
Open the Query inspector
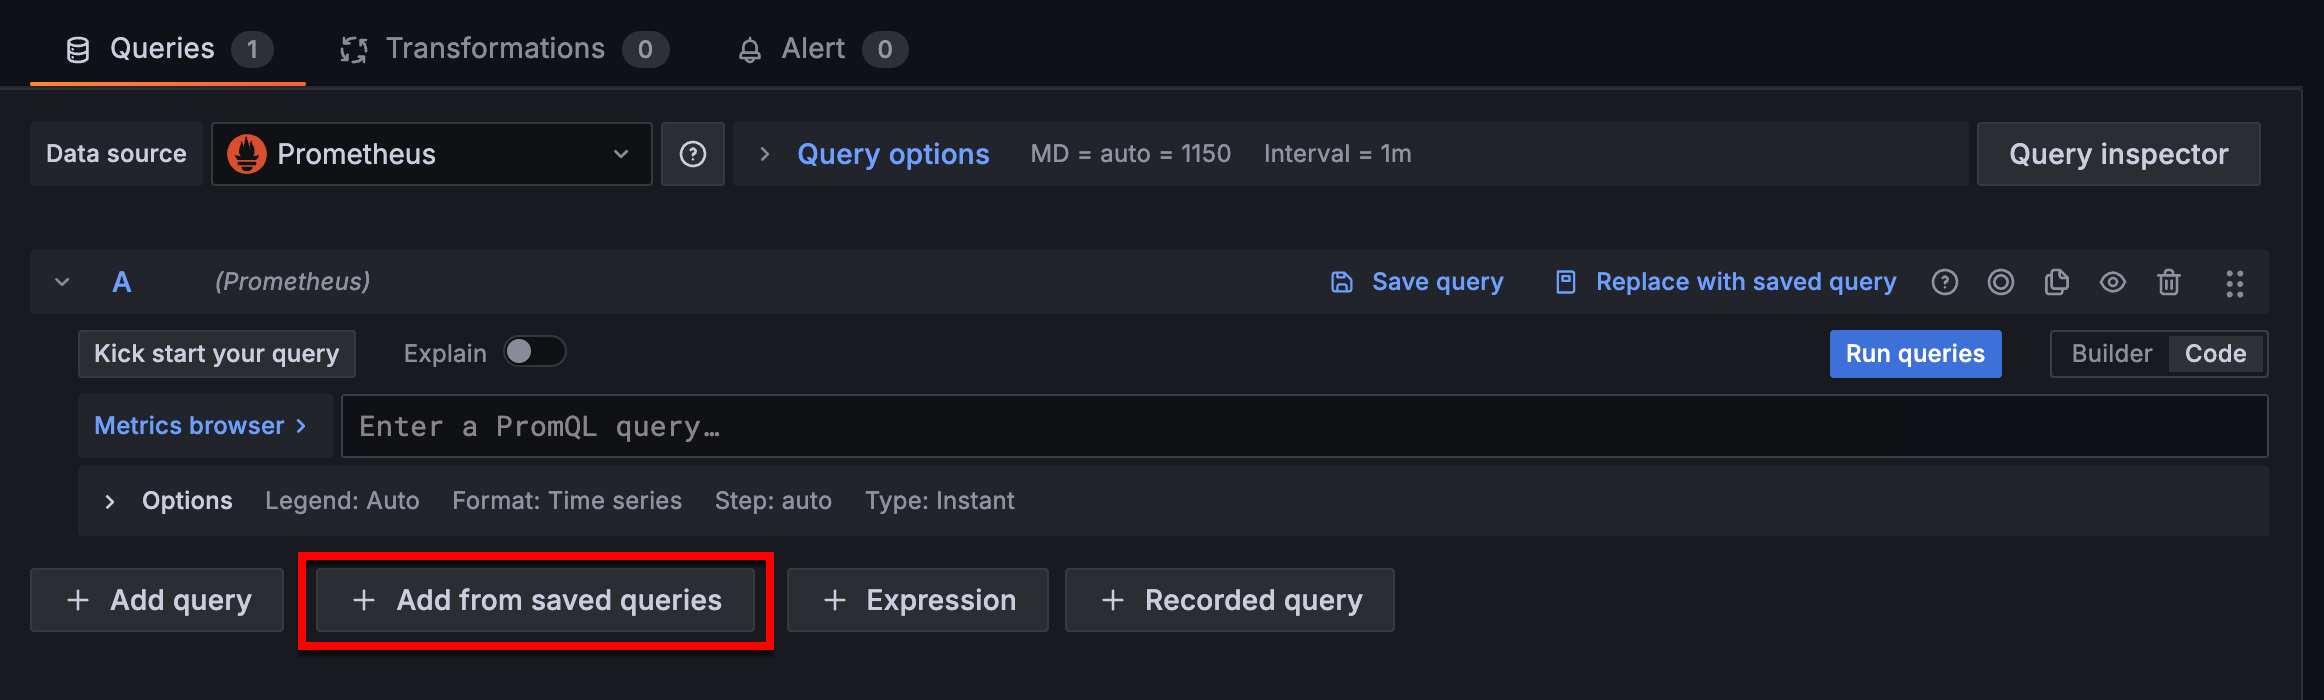(2118, 154)
